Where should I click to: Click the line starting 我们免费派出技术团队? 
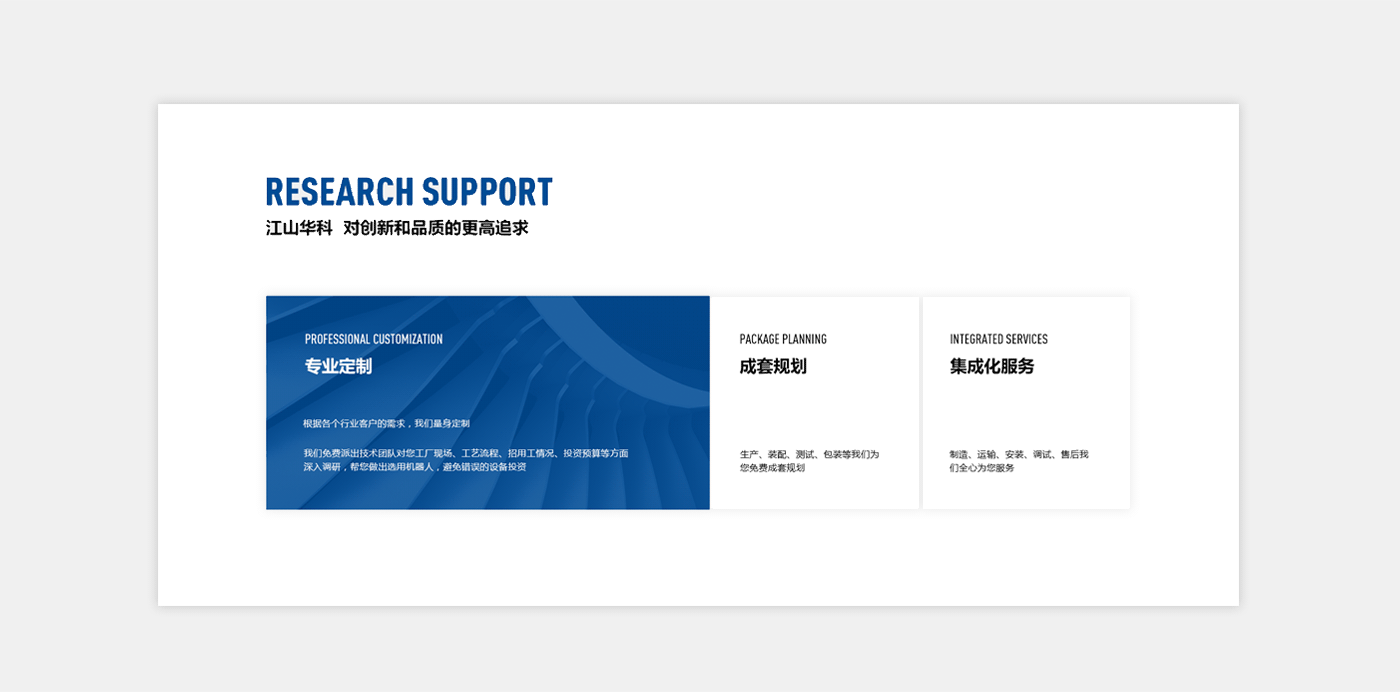click(x=466, y=453)
